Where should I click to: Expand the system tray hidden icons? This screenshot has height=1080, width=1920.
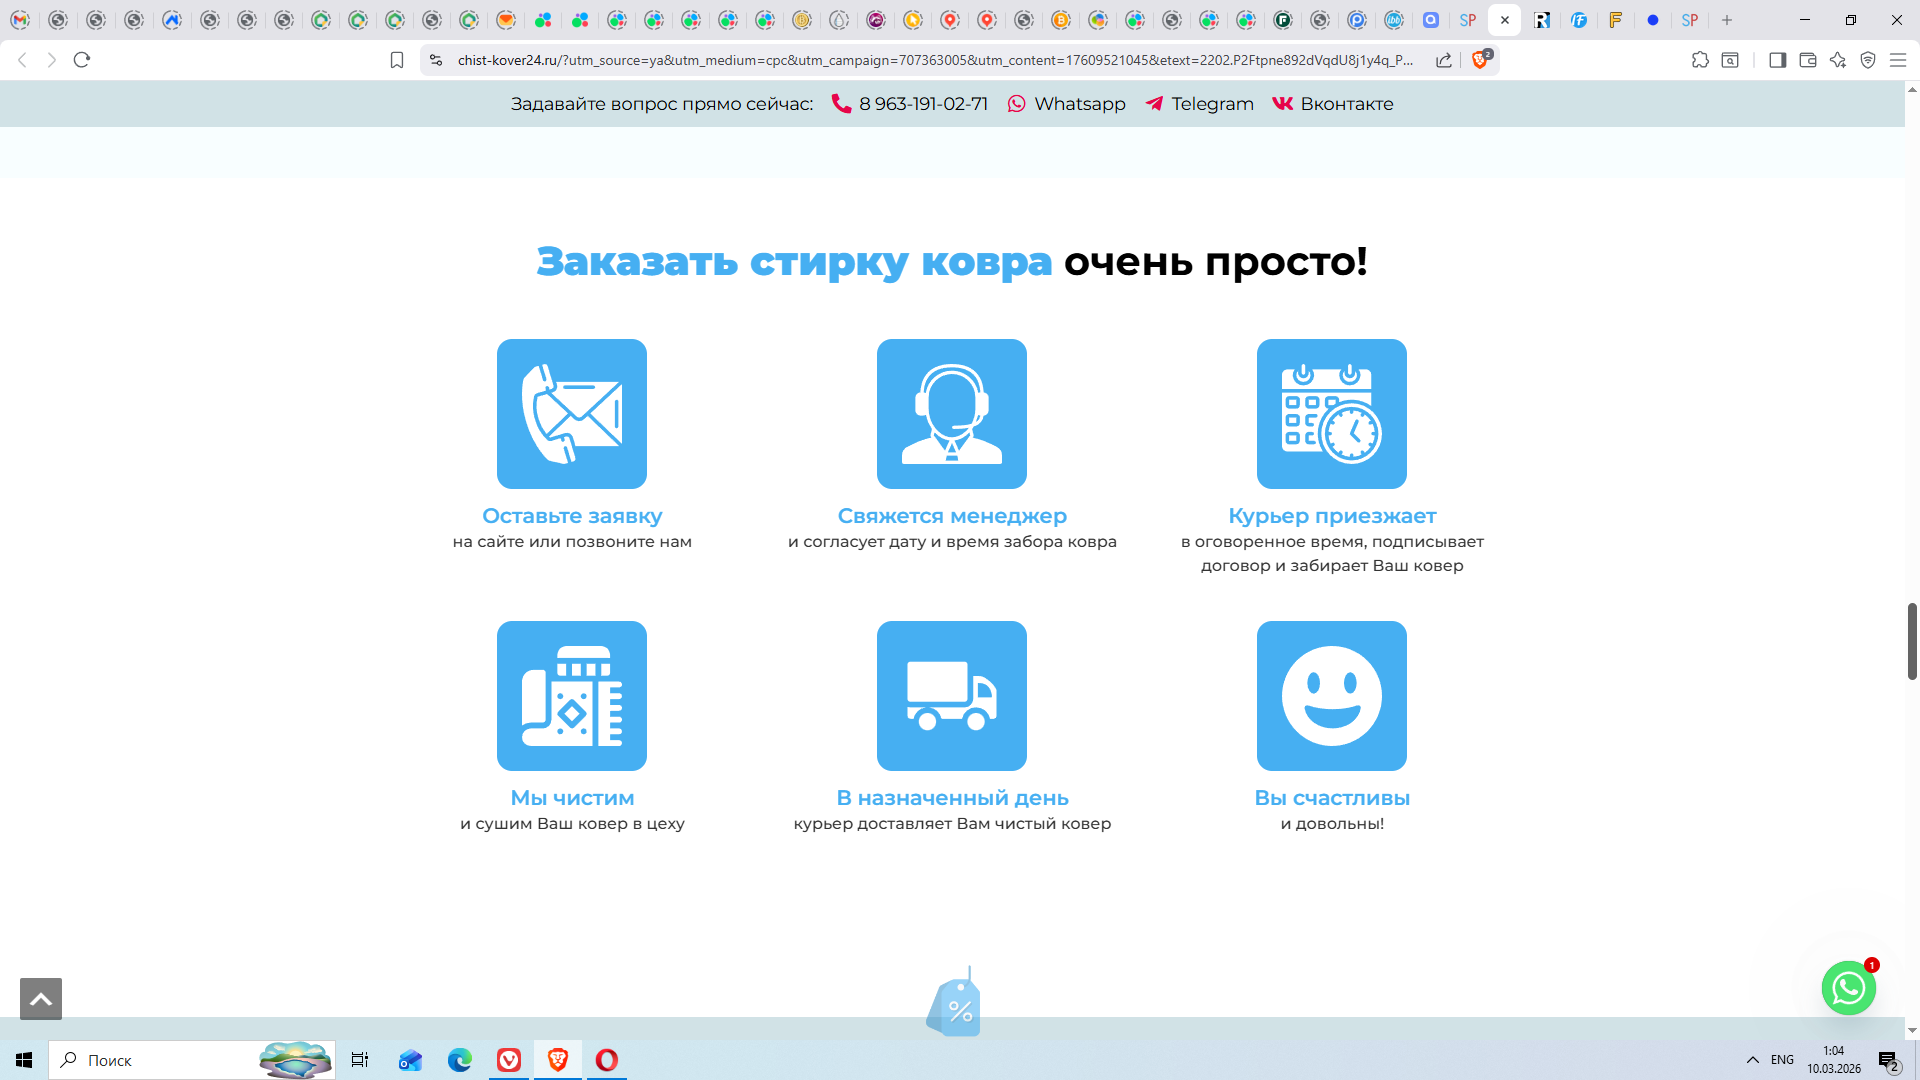click(x=1753, y=1060)
